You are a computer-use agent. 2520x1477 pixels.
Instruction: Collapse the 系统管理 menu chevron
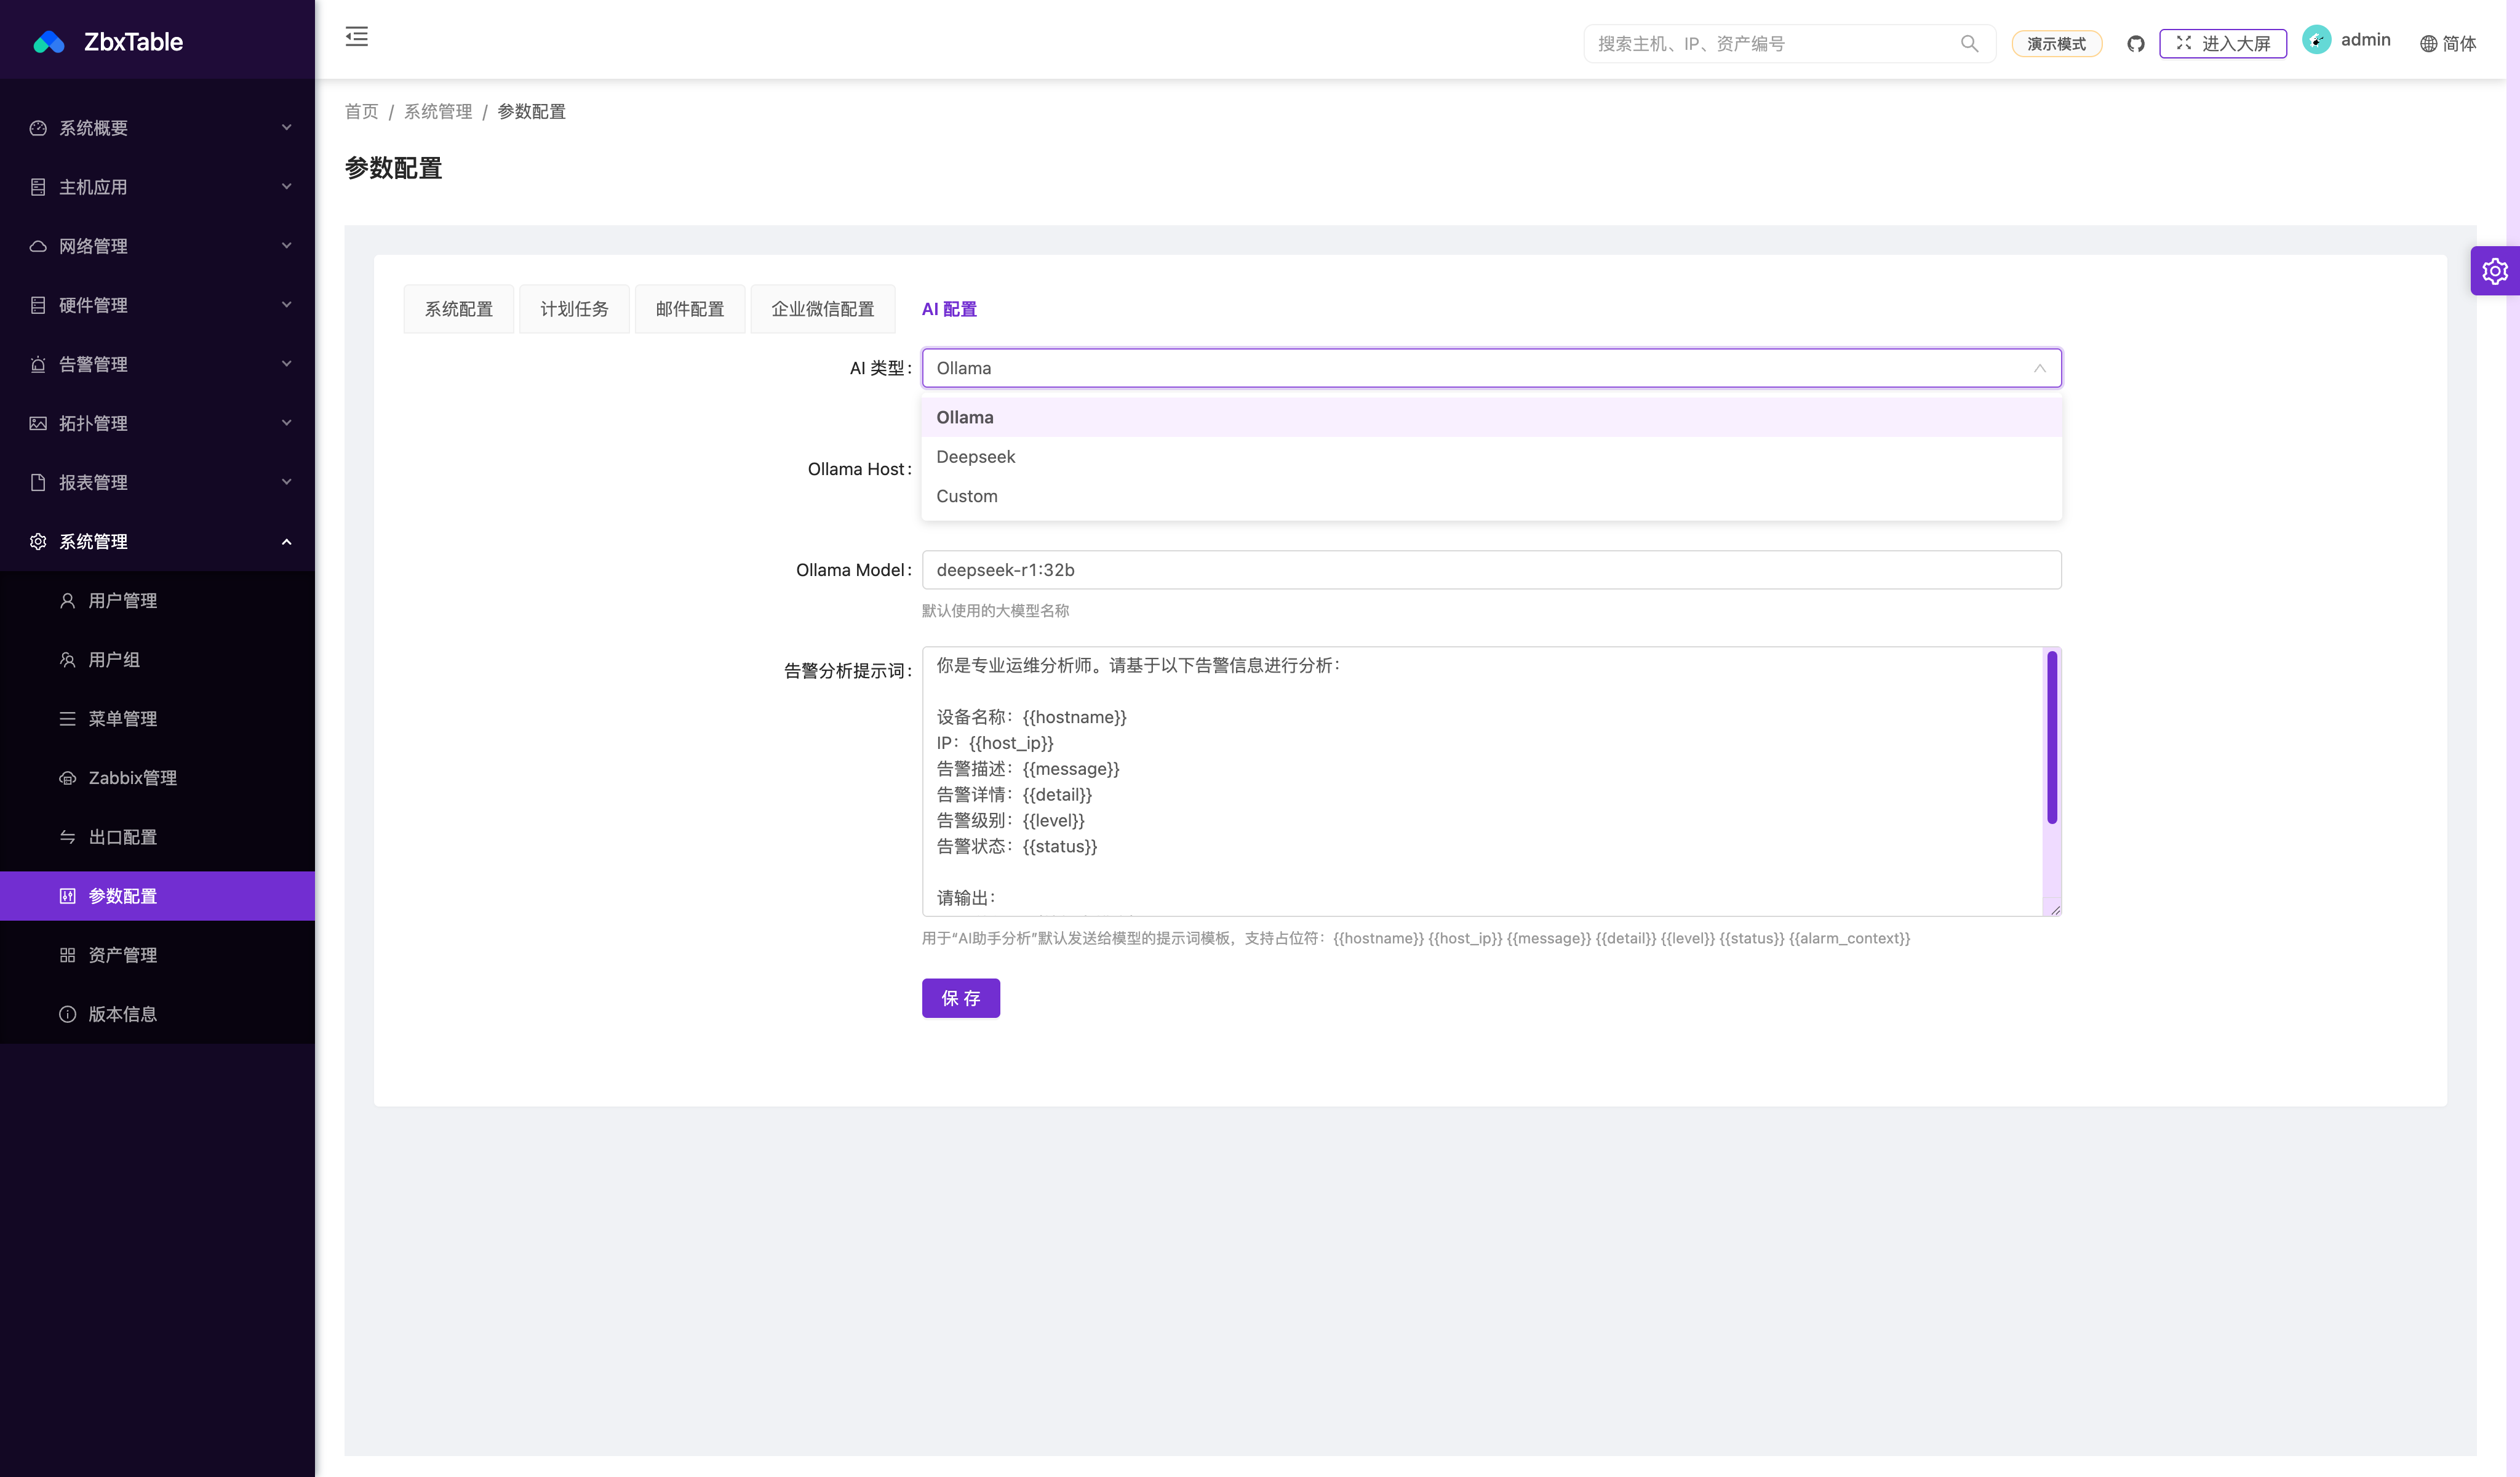(x=287, y=541)
